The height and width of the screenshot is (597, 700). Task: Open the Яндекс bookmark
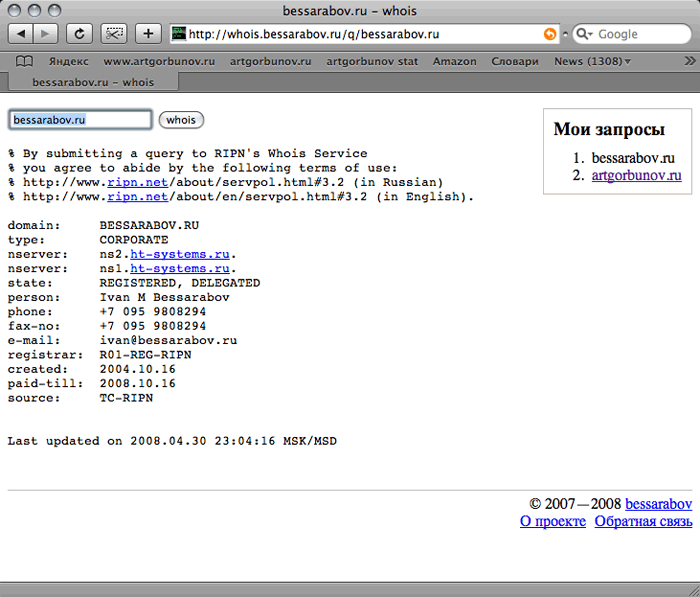tap(69, 61)
